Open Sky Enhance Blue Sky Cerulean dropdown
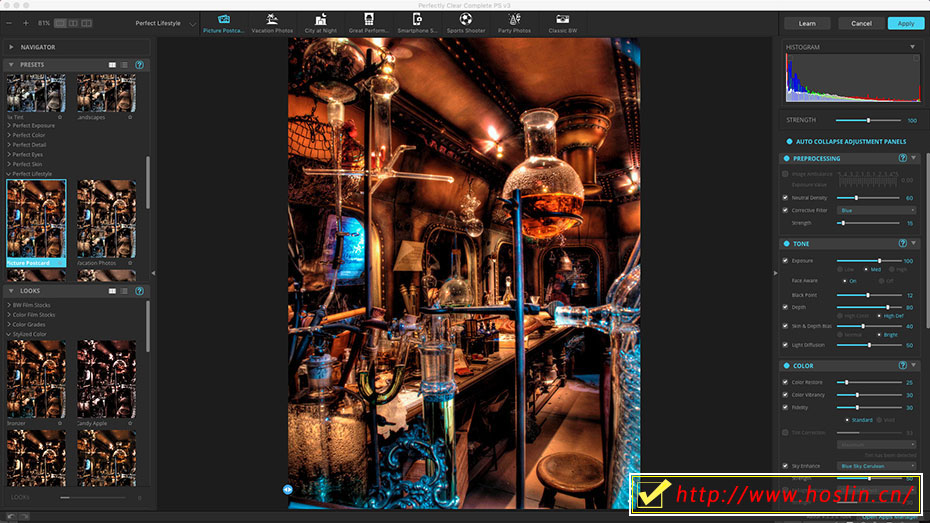This screenshot has height=523, width=930. tap(876, 466)
